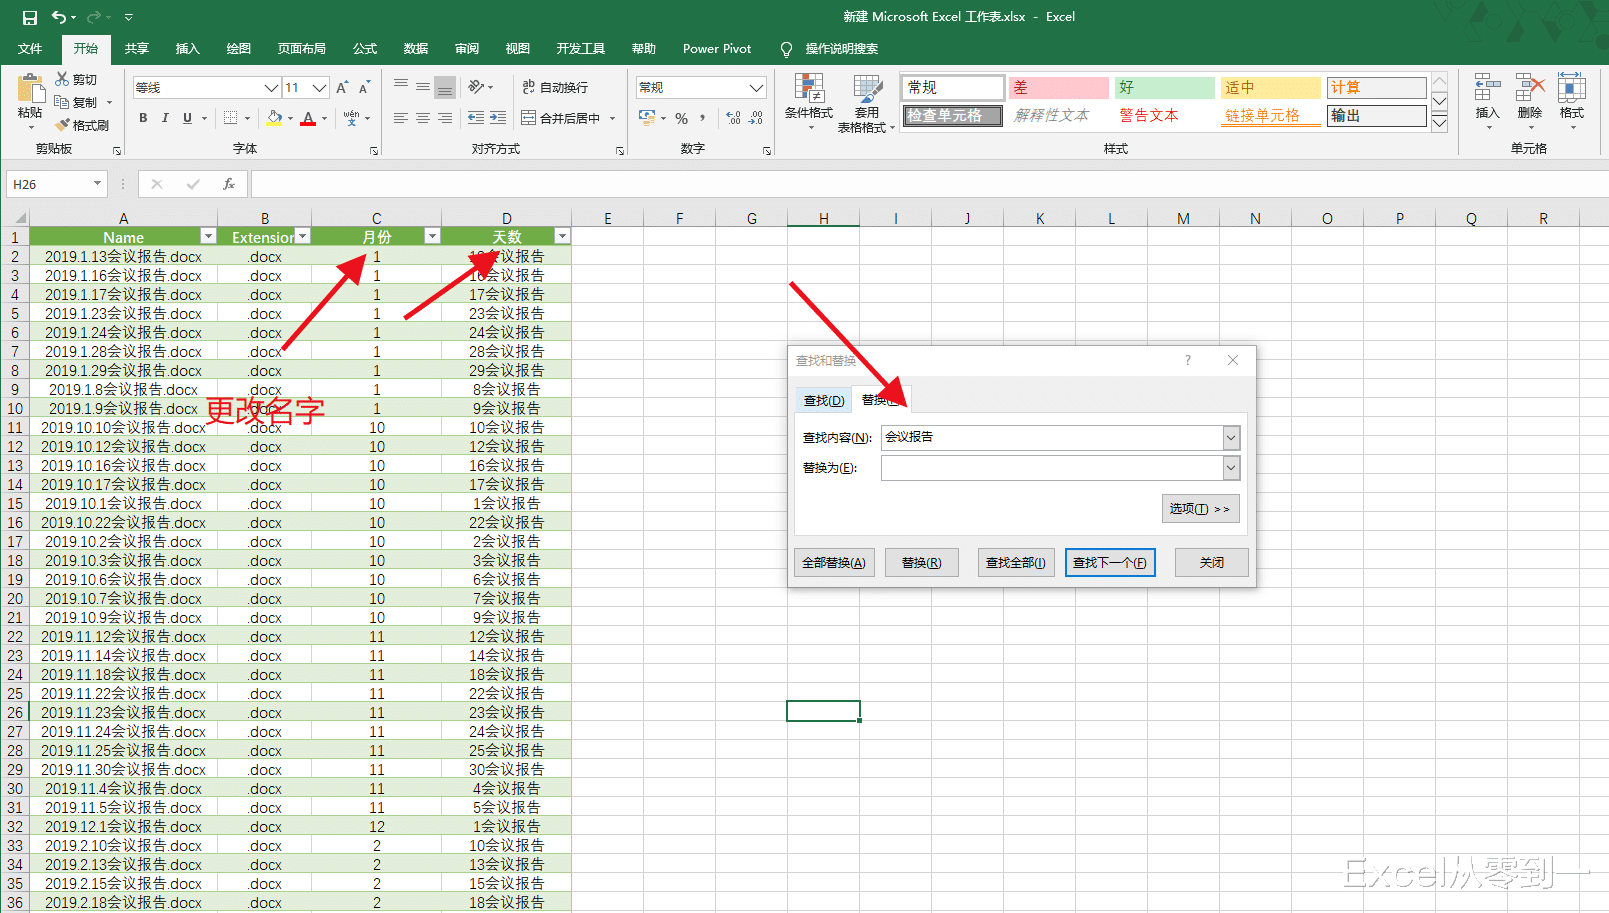Click the Replace with input field
This screenshot has height=913, width=1609.
click(x=1050, y=468)
